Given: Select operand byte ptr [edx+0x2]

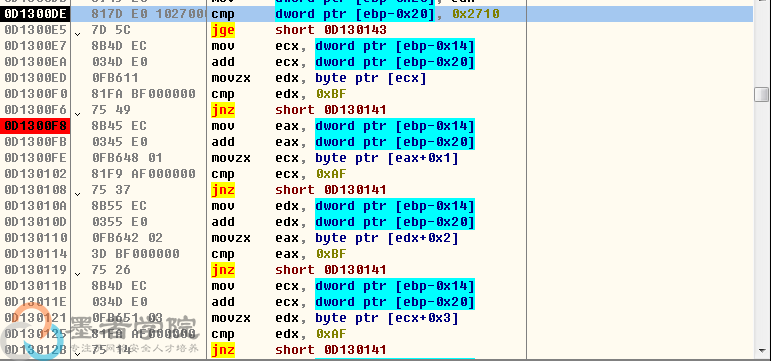Looking at the screenshot, I should pos(386,238).
